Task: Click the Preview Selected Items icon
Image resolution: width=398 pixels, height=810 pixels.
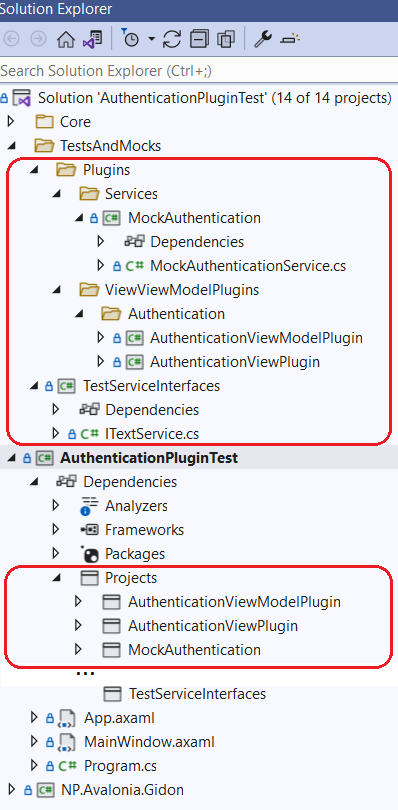Action: 290,39
